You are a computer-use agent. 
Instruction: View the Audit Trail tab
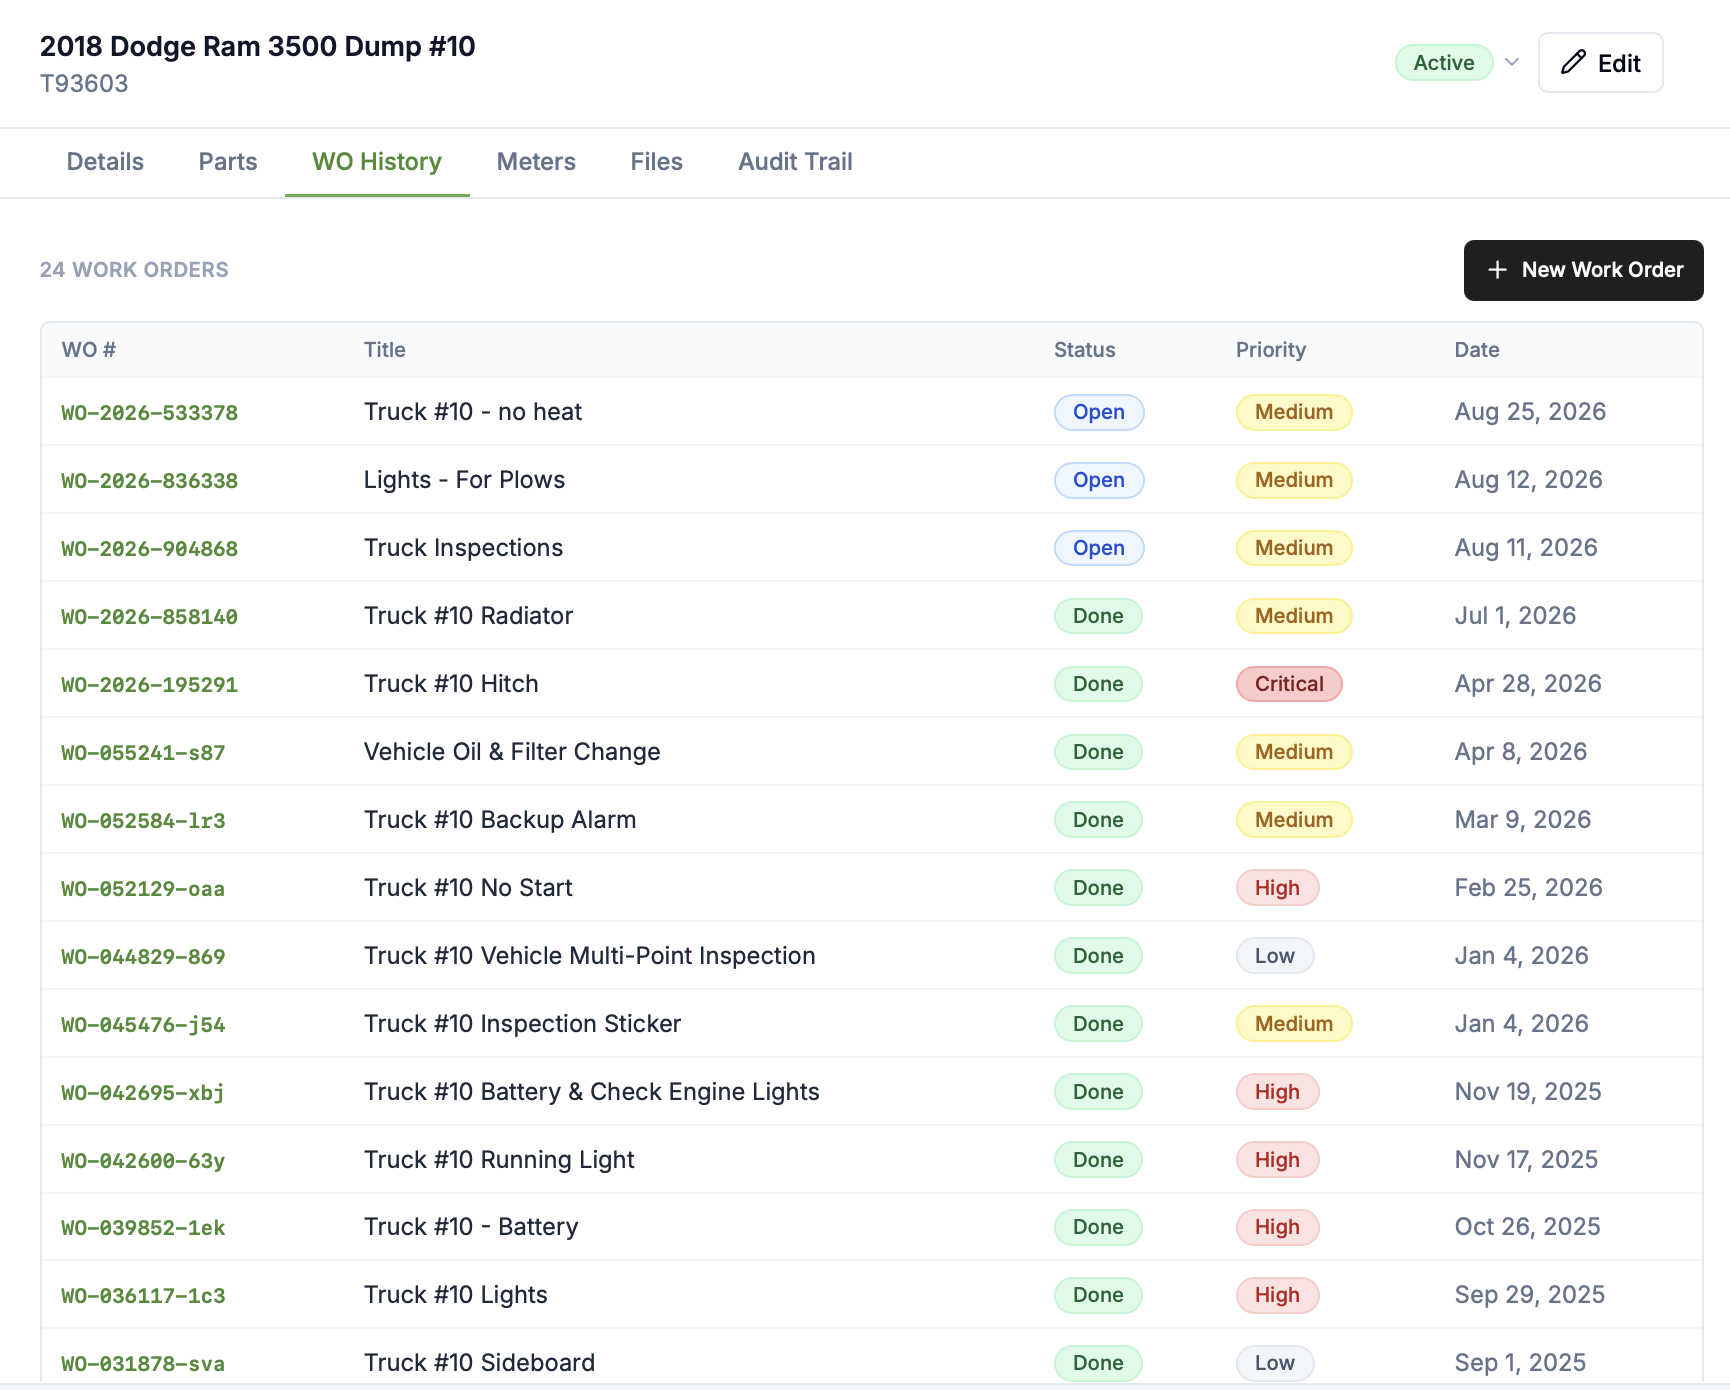pyautogui.click(x=795, y=162)
